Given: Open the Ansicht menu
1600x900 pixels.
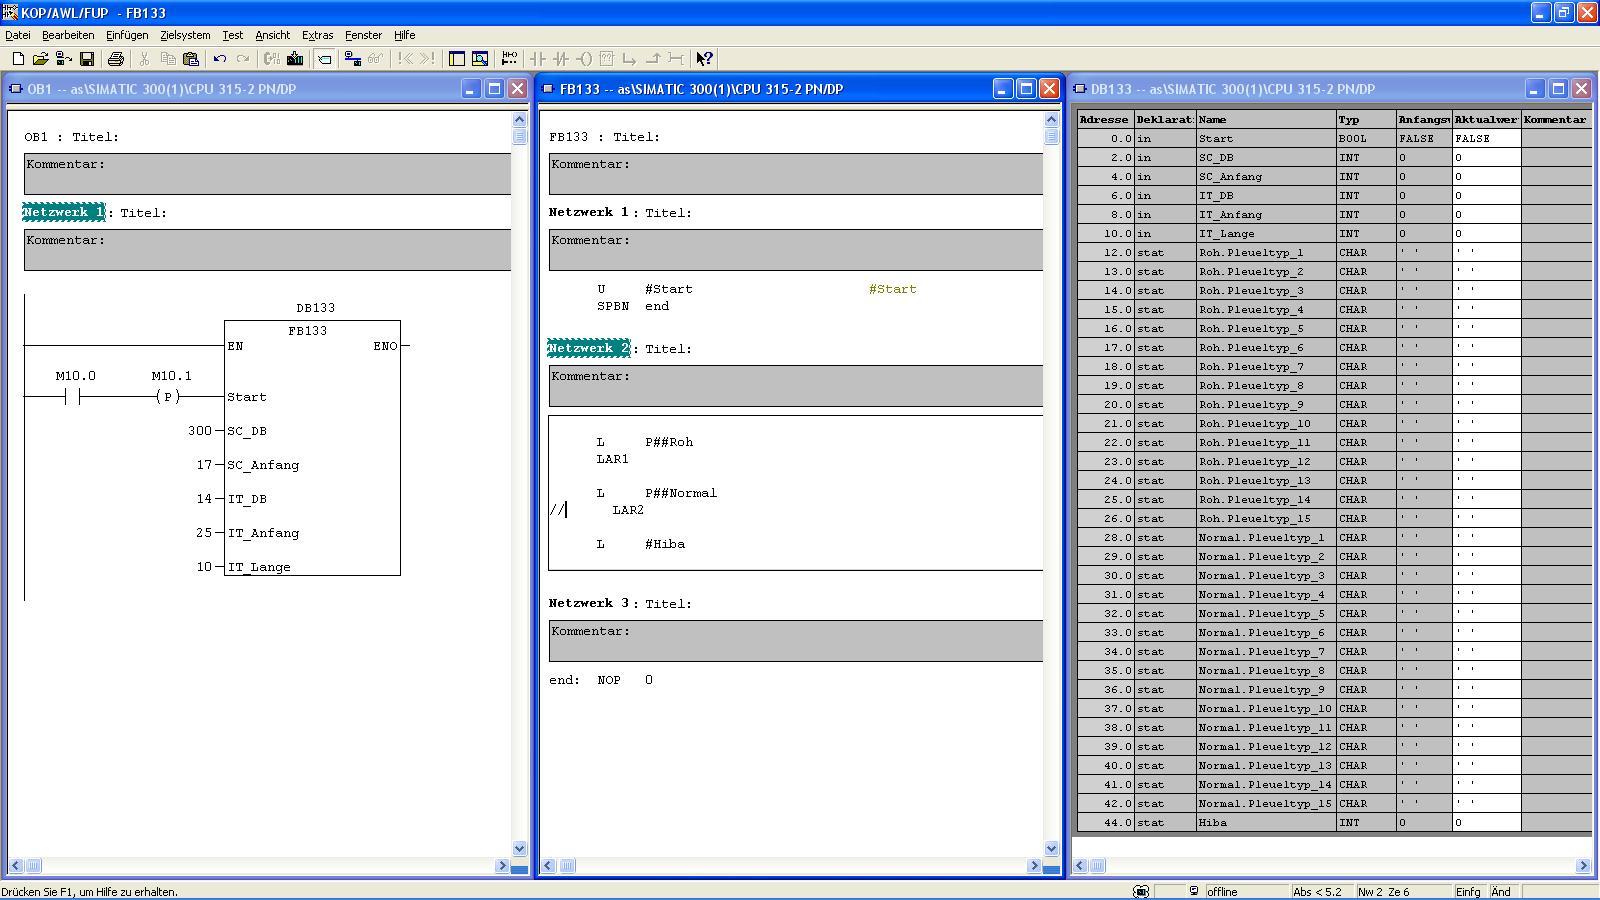Looking at the screenshot, I should [x=272, y=35].
